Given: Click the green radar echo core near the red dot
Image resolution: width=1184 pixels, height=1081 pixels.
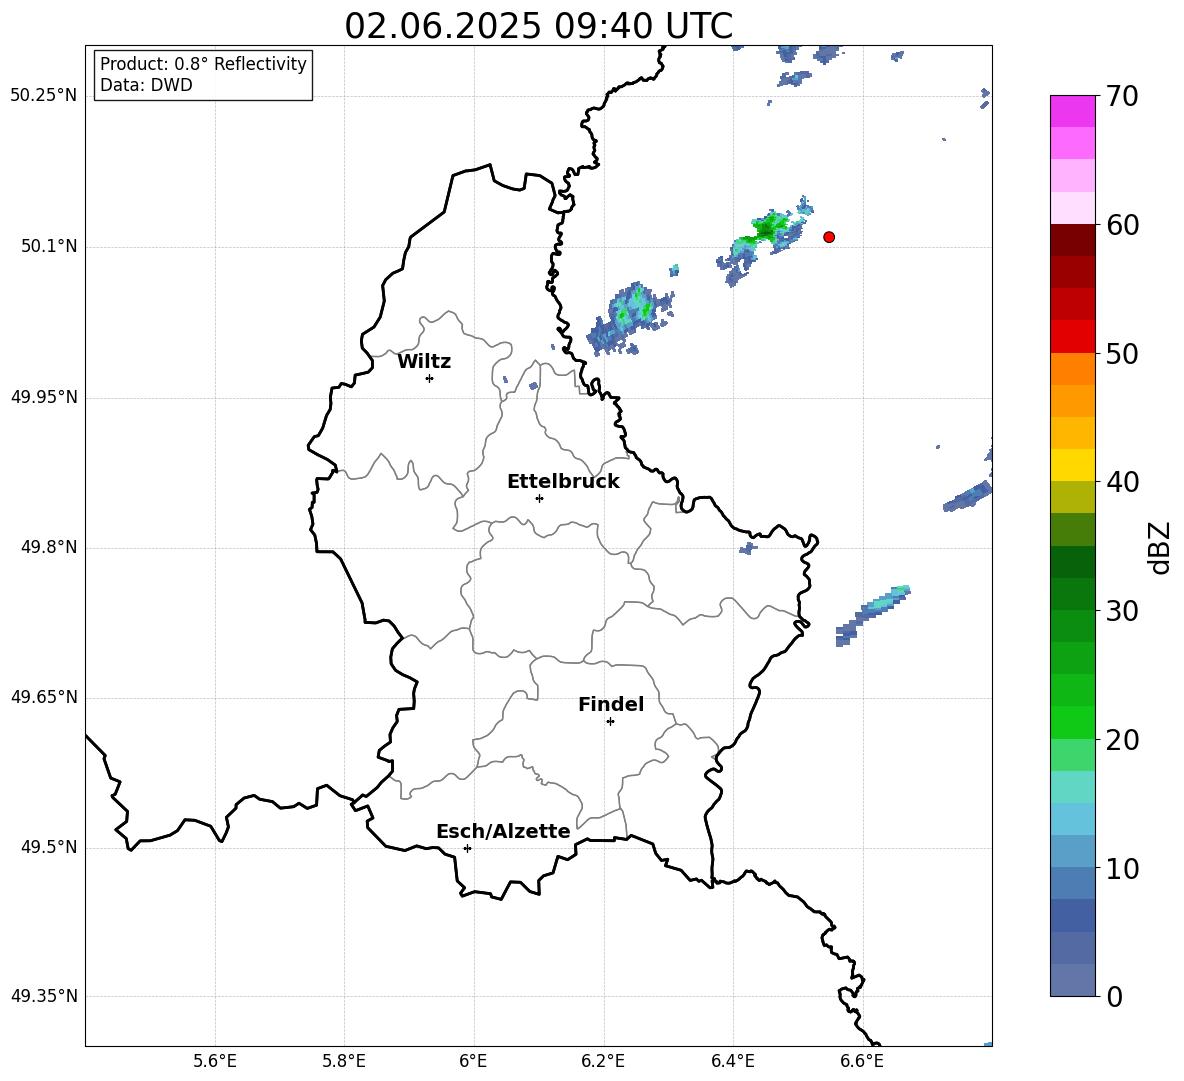Looking at the screenshot, I should tap(767, 227).
